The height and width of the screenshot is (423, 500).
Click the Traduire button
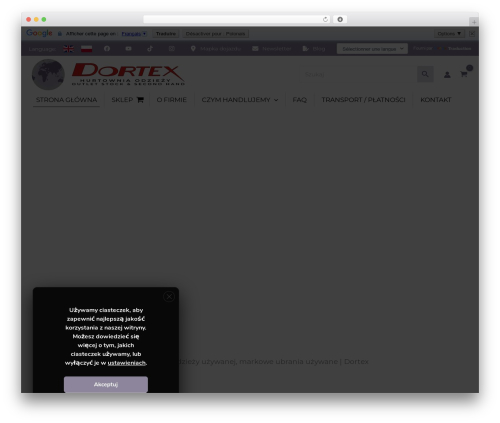click(x=166, y=34)
